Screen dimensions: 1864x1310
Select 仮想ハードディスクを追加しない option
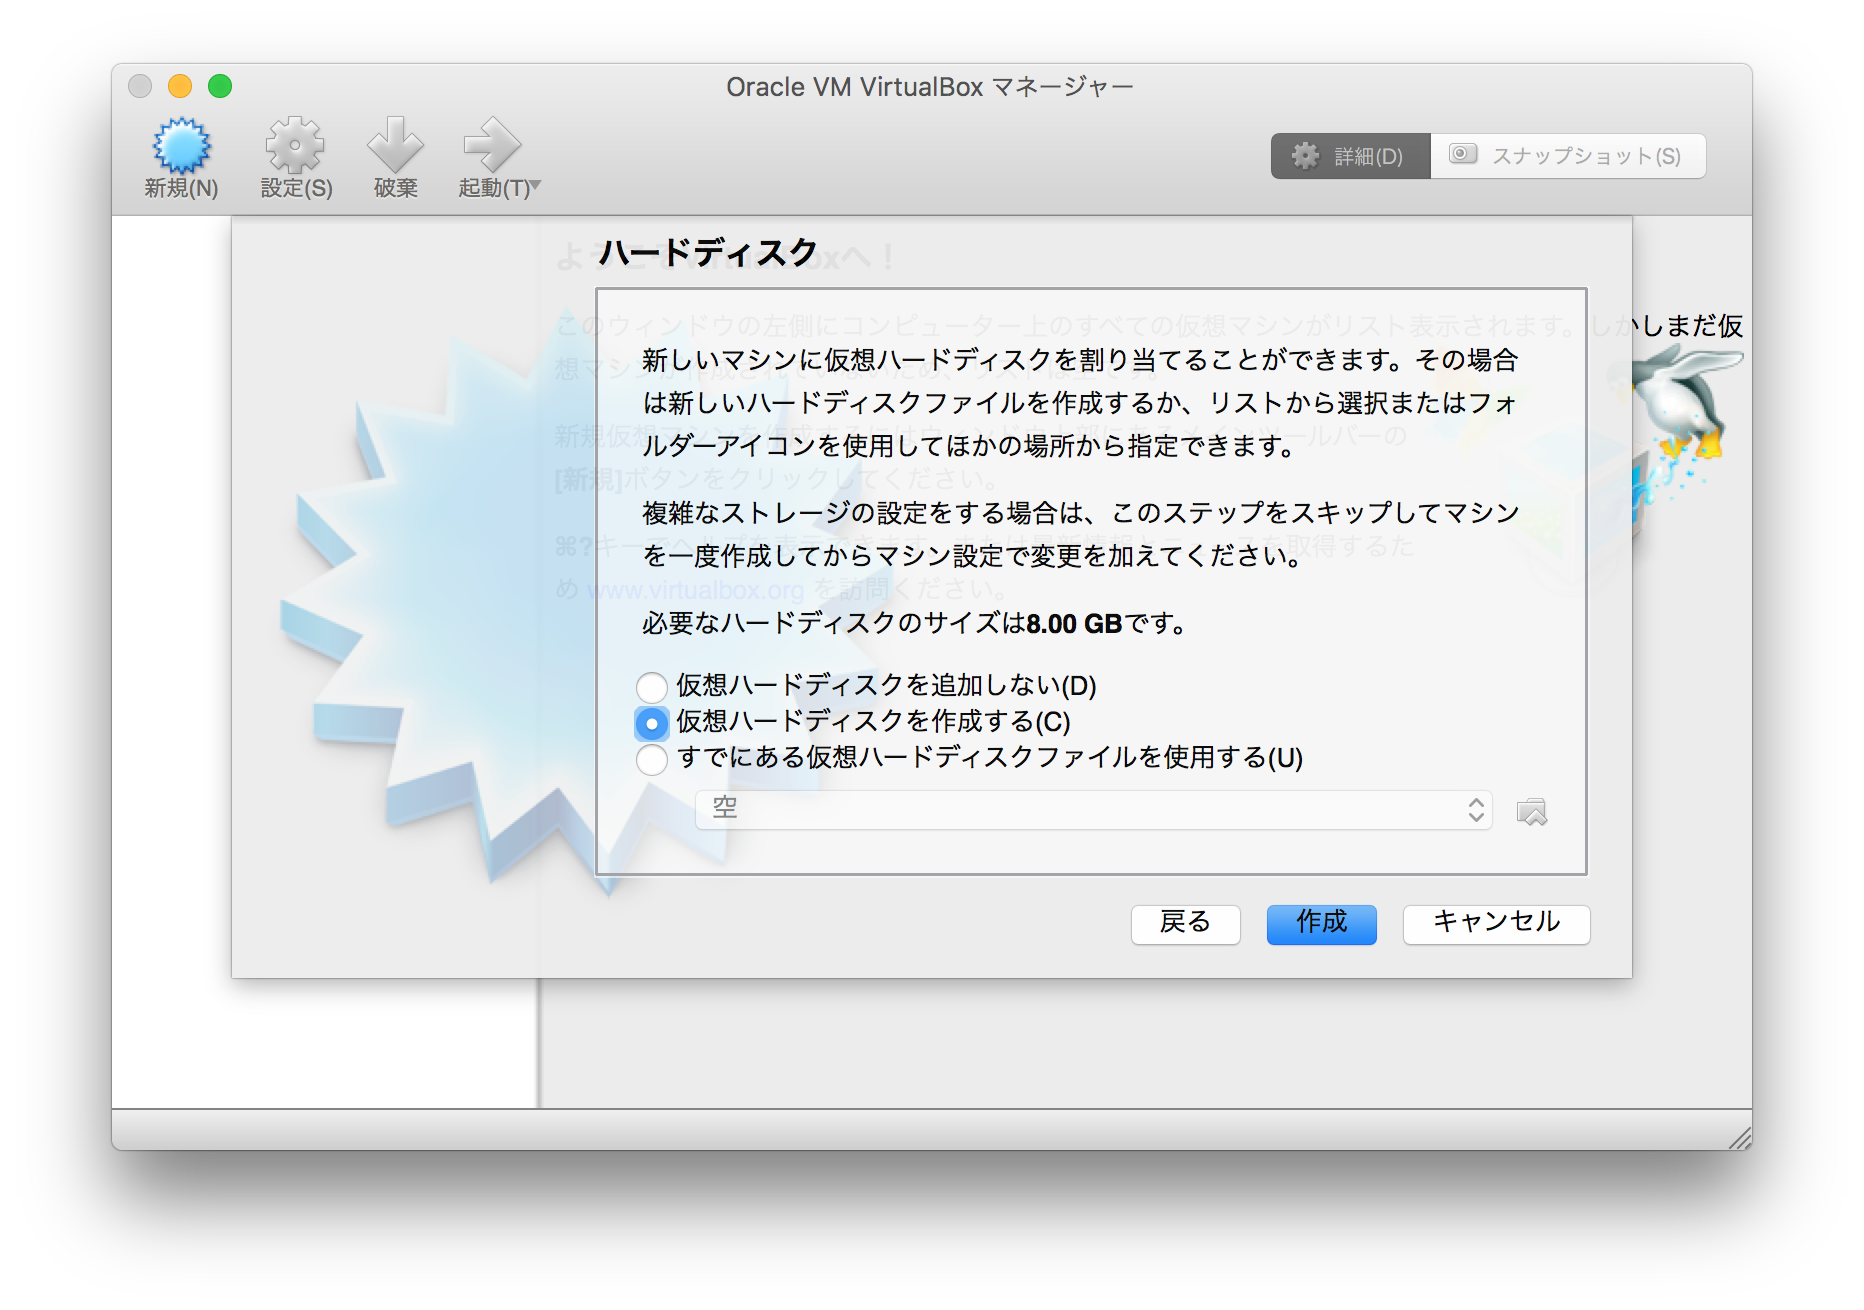tap(651, 687)
